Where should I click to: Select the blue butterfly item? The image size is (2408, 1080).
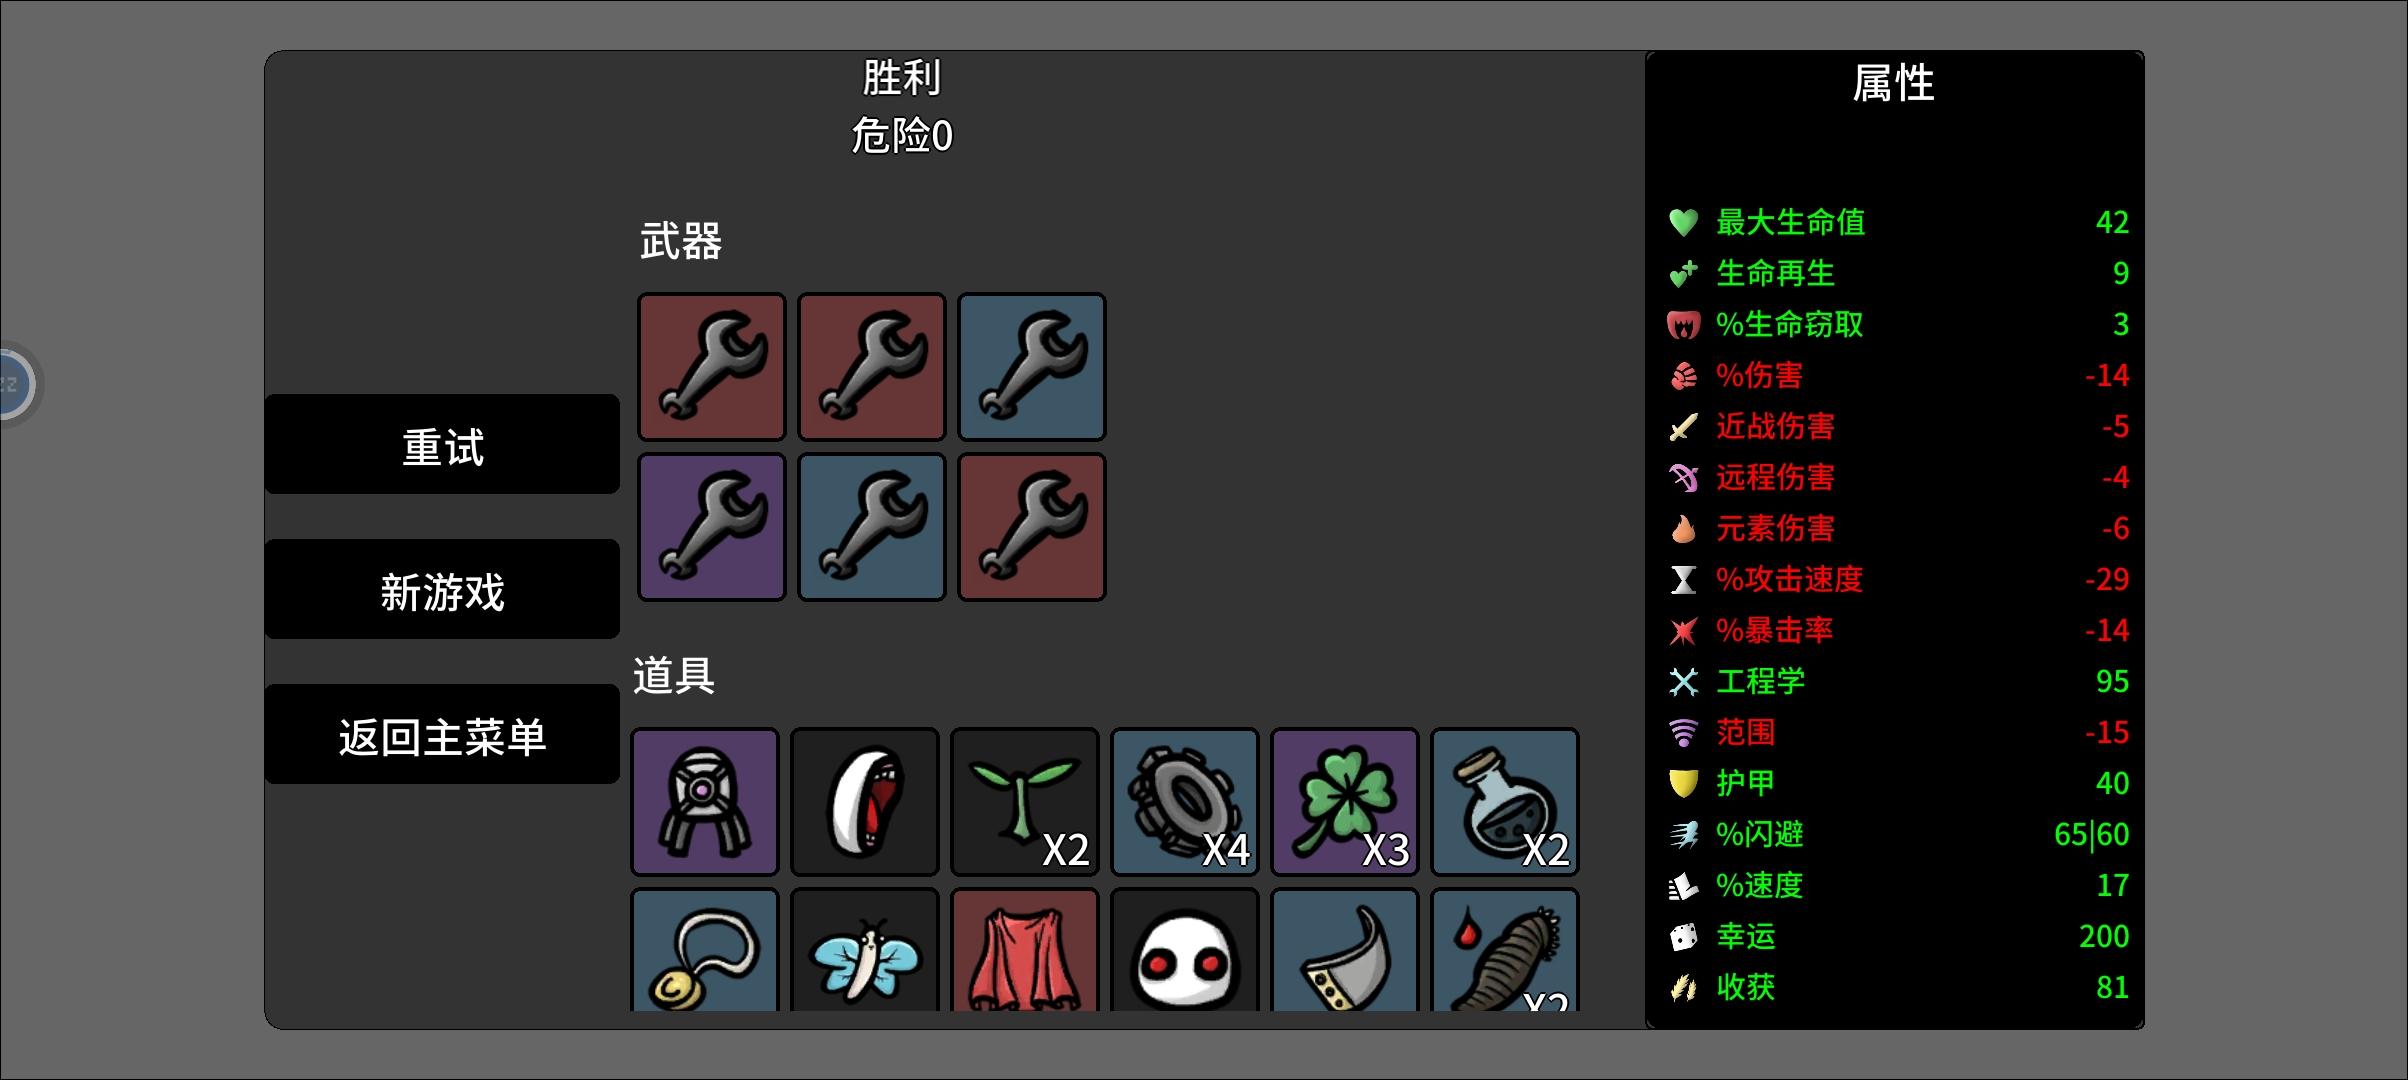click(865, 950)
